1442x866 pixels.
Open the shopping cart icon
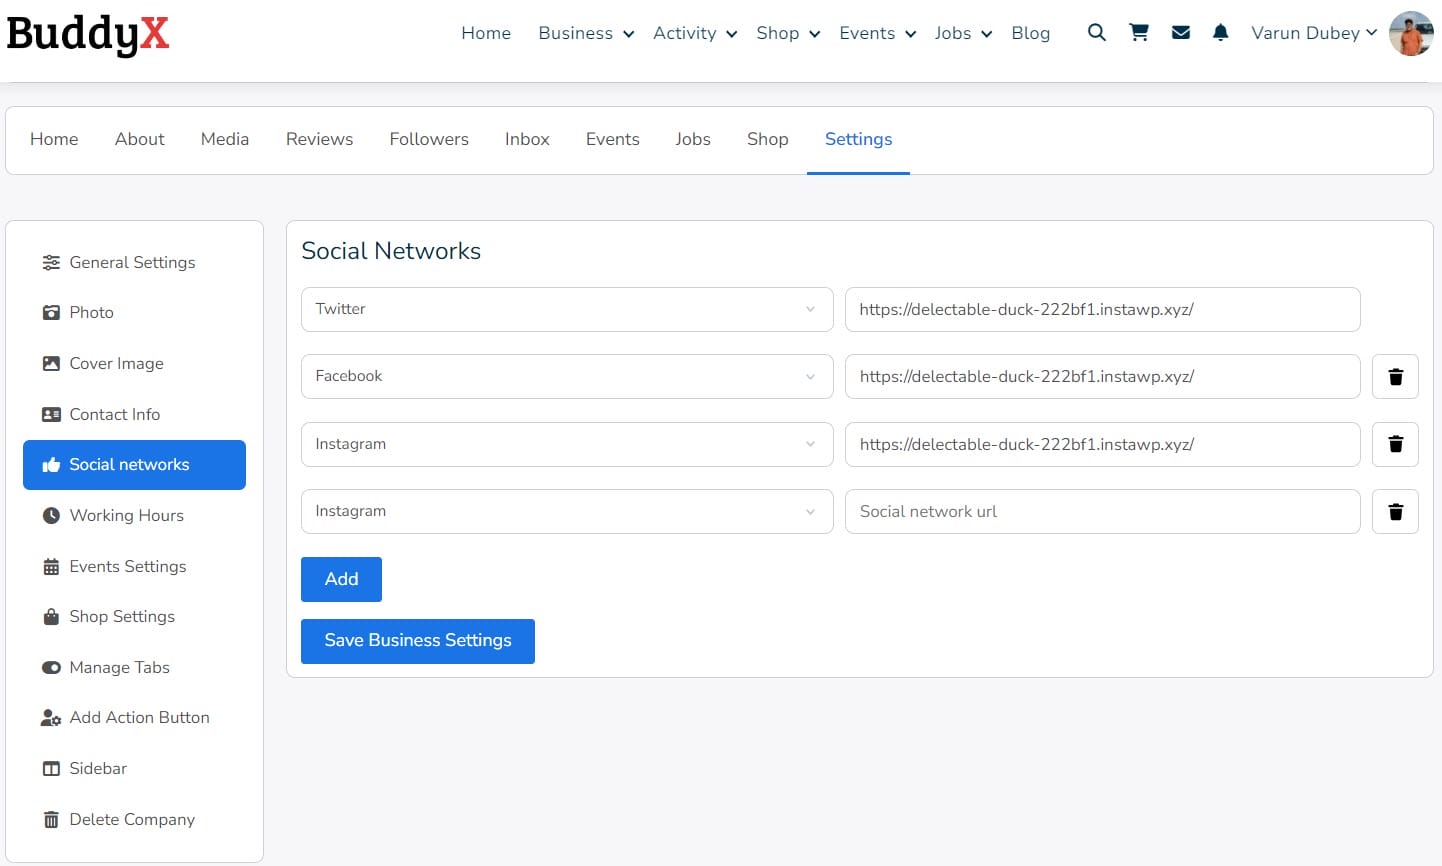pyautogui.click(x=1138, y=33)
